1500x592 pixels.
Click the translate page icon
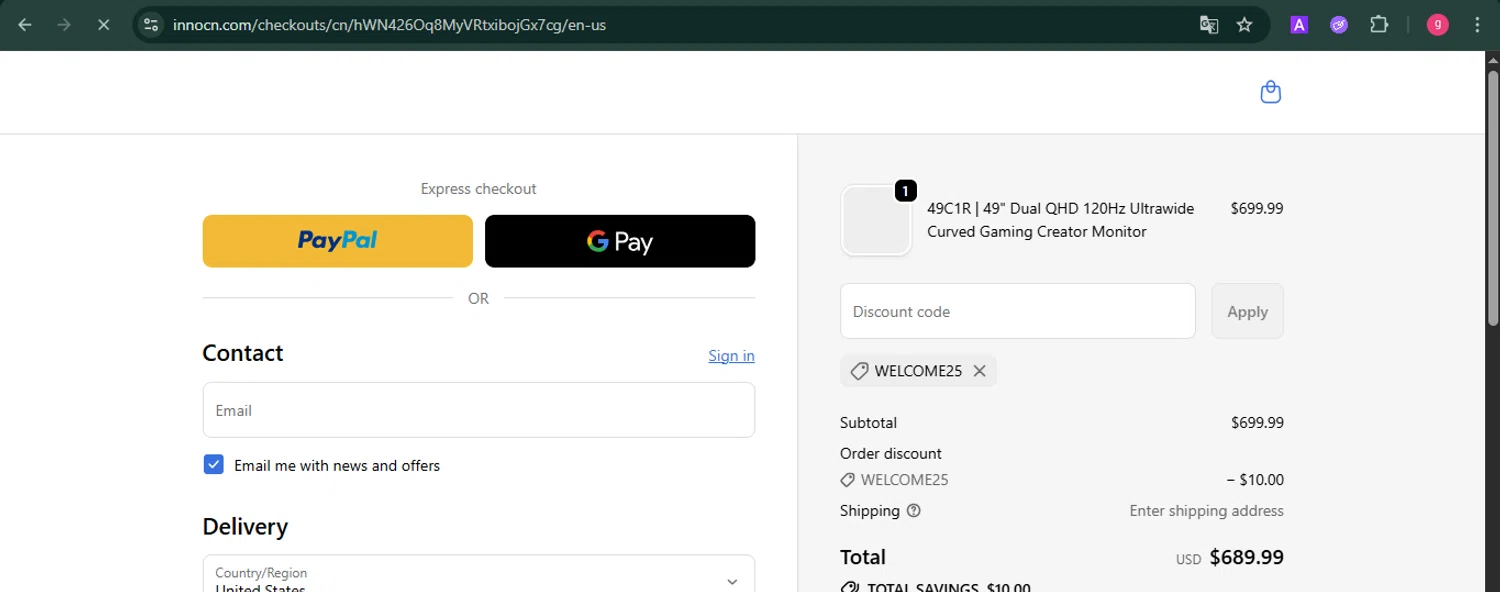[1209, 25]
